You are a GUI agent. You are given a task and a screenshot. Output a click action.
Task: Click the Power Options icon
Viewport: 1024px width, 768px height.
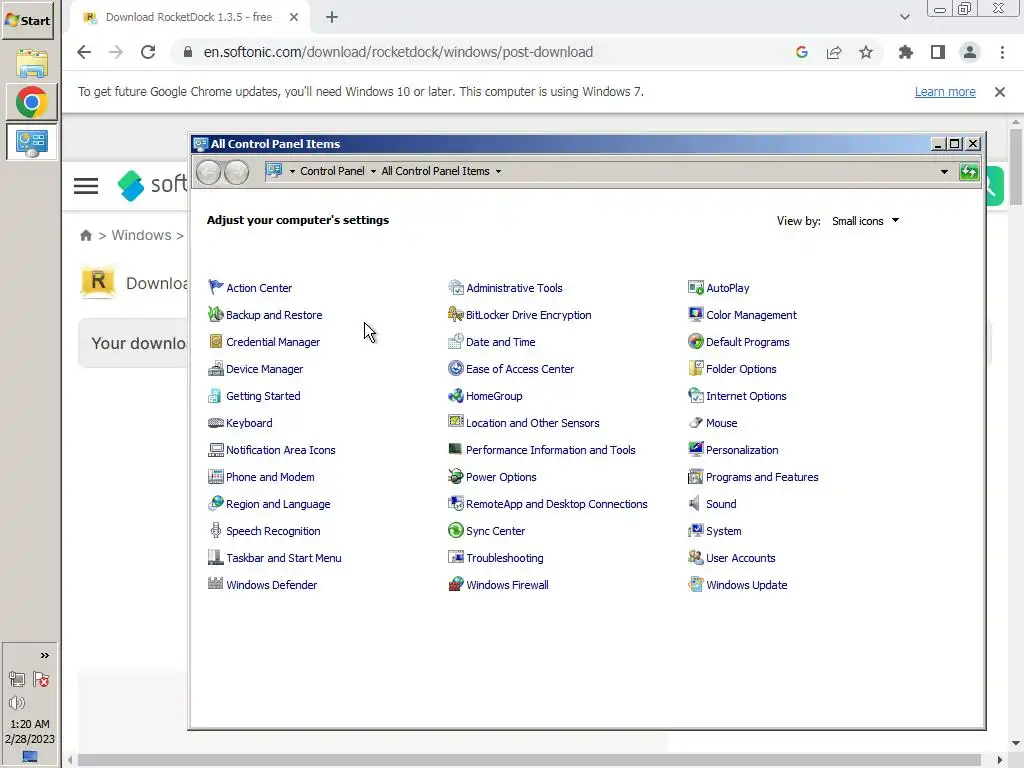click(455, 477)
